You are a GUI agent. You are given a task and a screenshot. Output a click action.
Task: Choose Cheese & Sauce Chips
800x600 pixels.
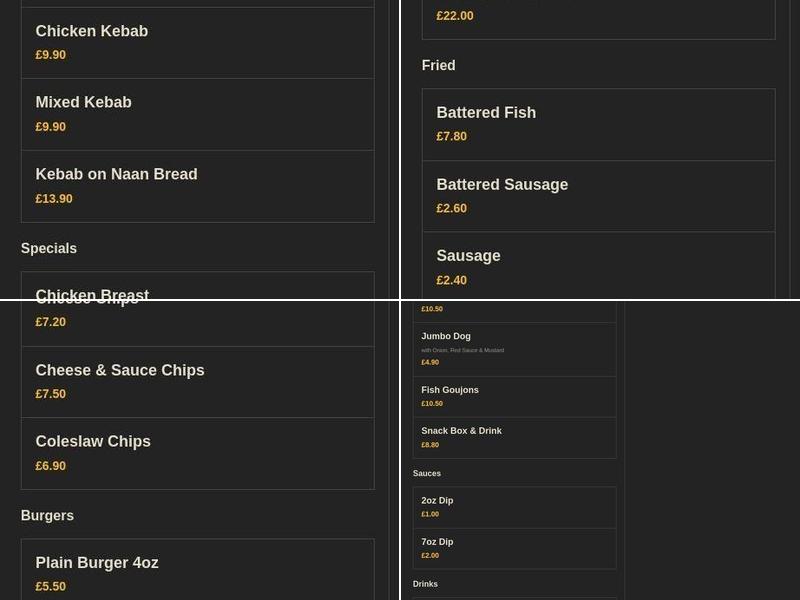pyautogui.click(x=119, y=370)
